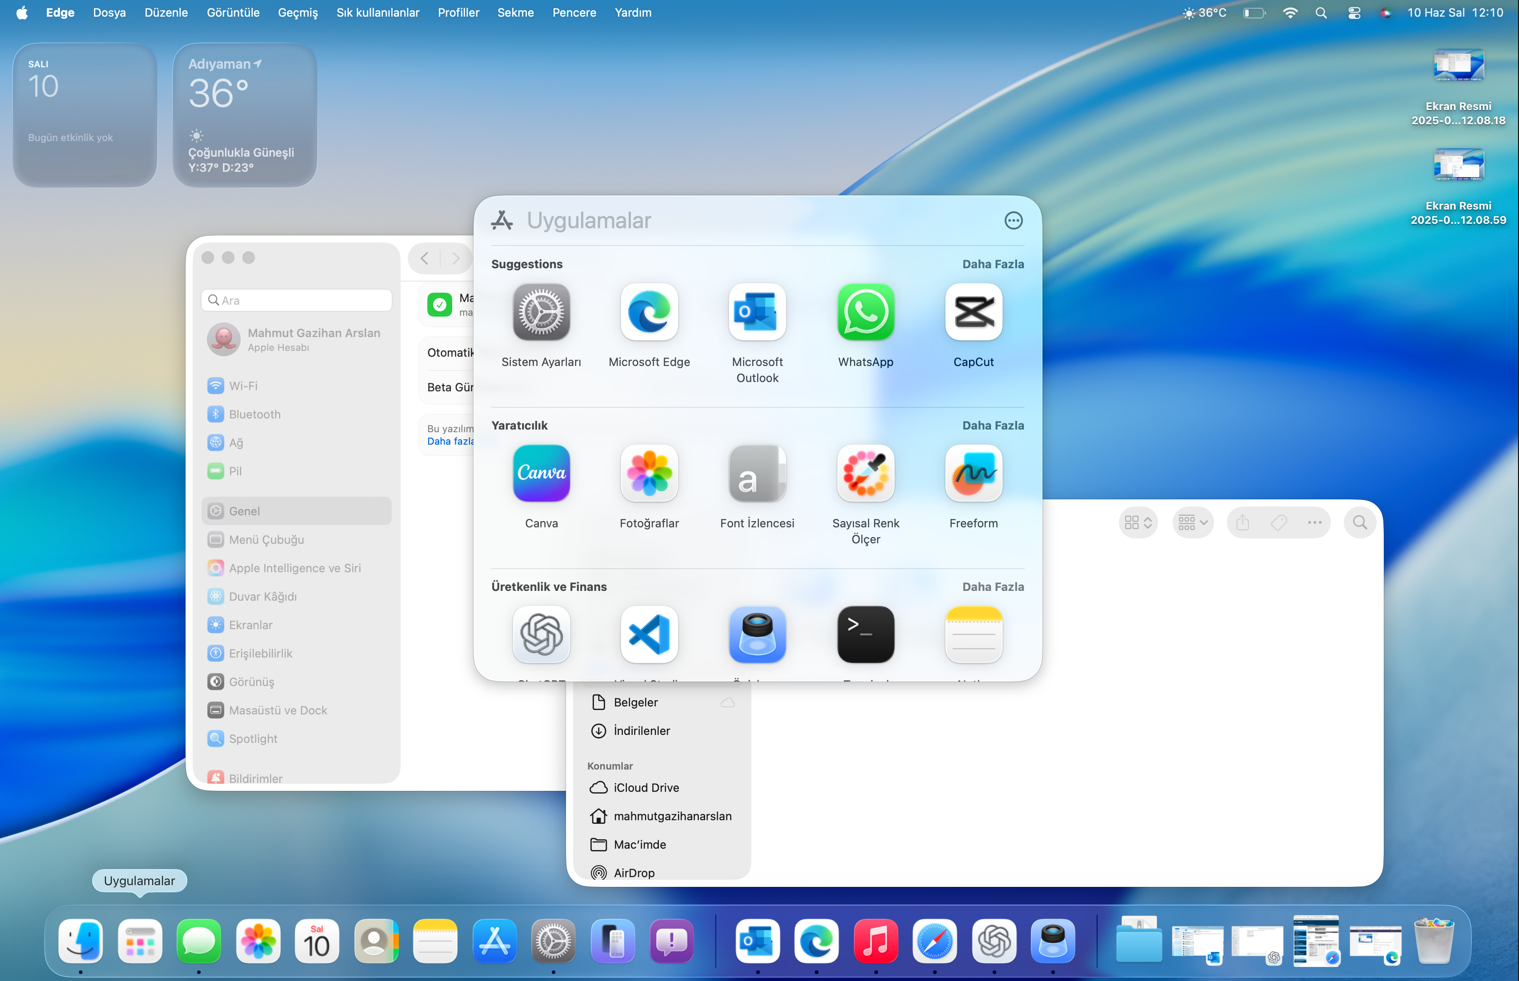Image resolution: width=1519 pixels, height=981 pixels.
Task: Open the Görüntüle menu
Action: pyautogui.click(x=233, y=13)
